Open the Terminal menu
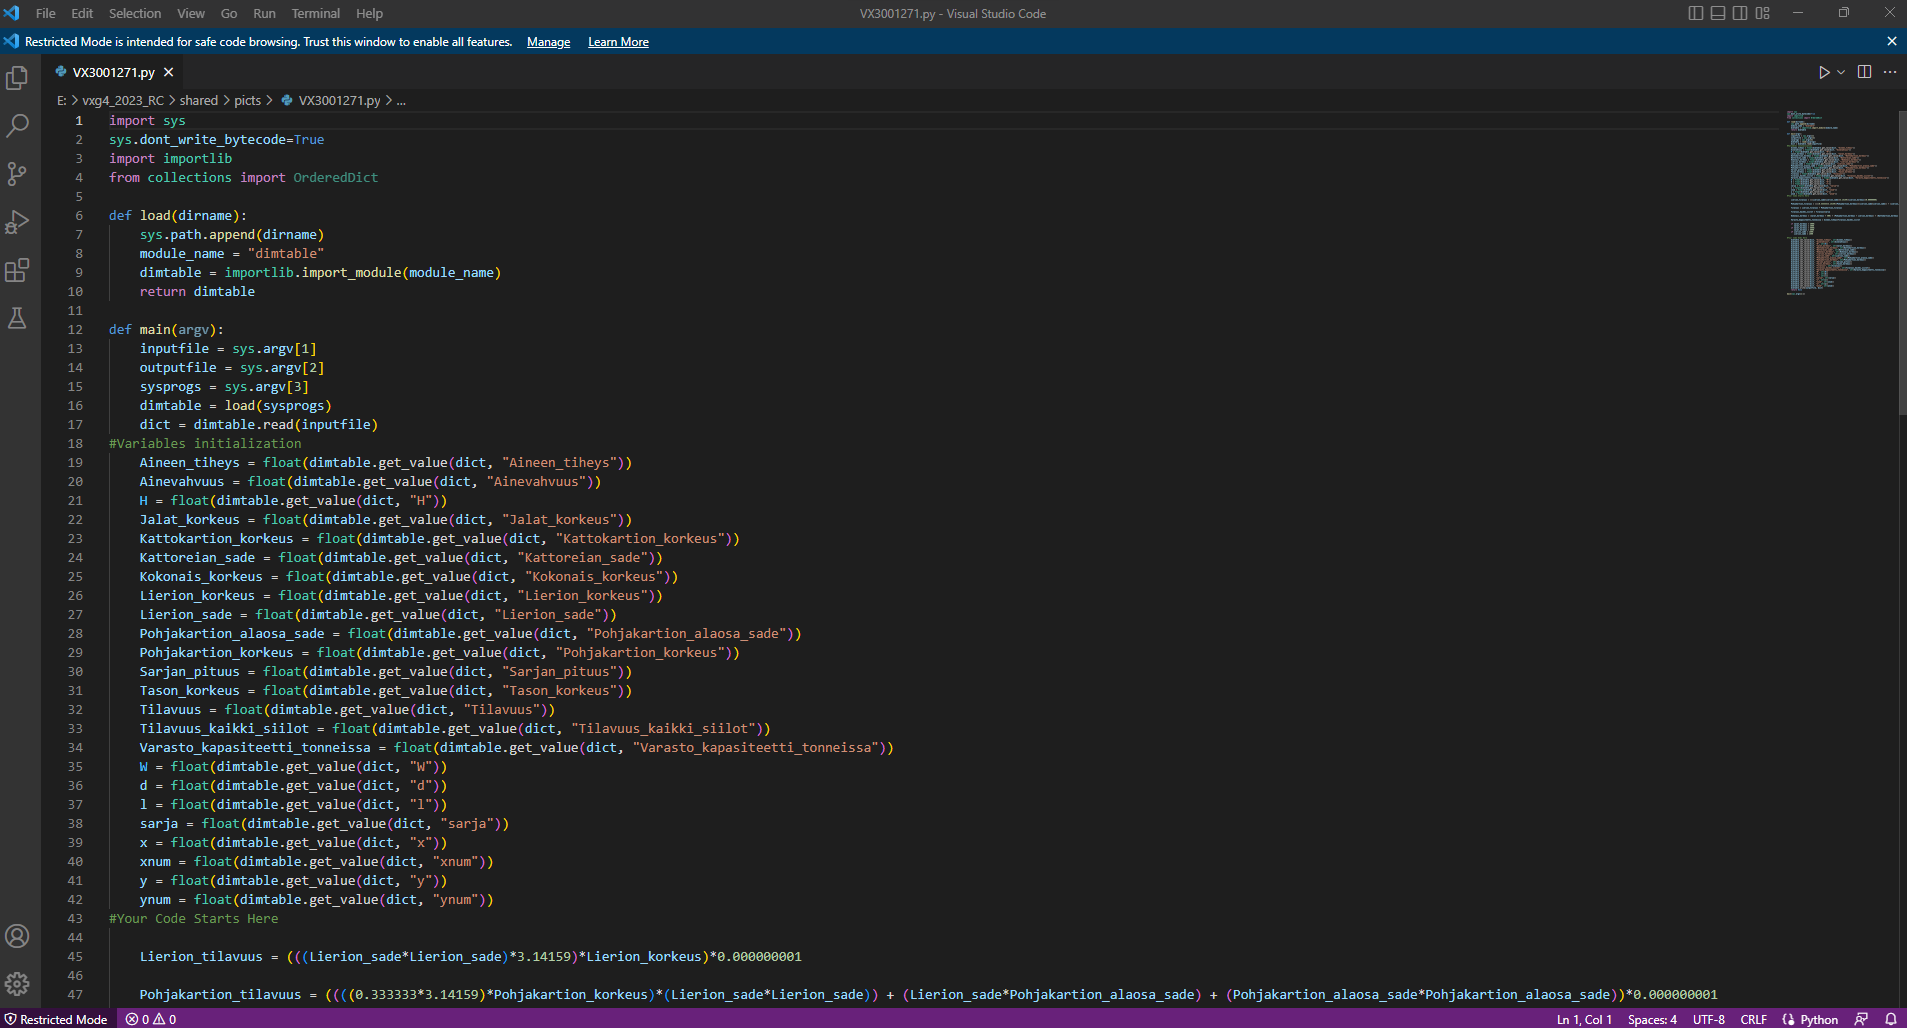 coord(315,13)
